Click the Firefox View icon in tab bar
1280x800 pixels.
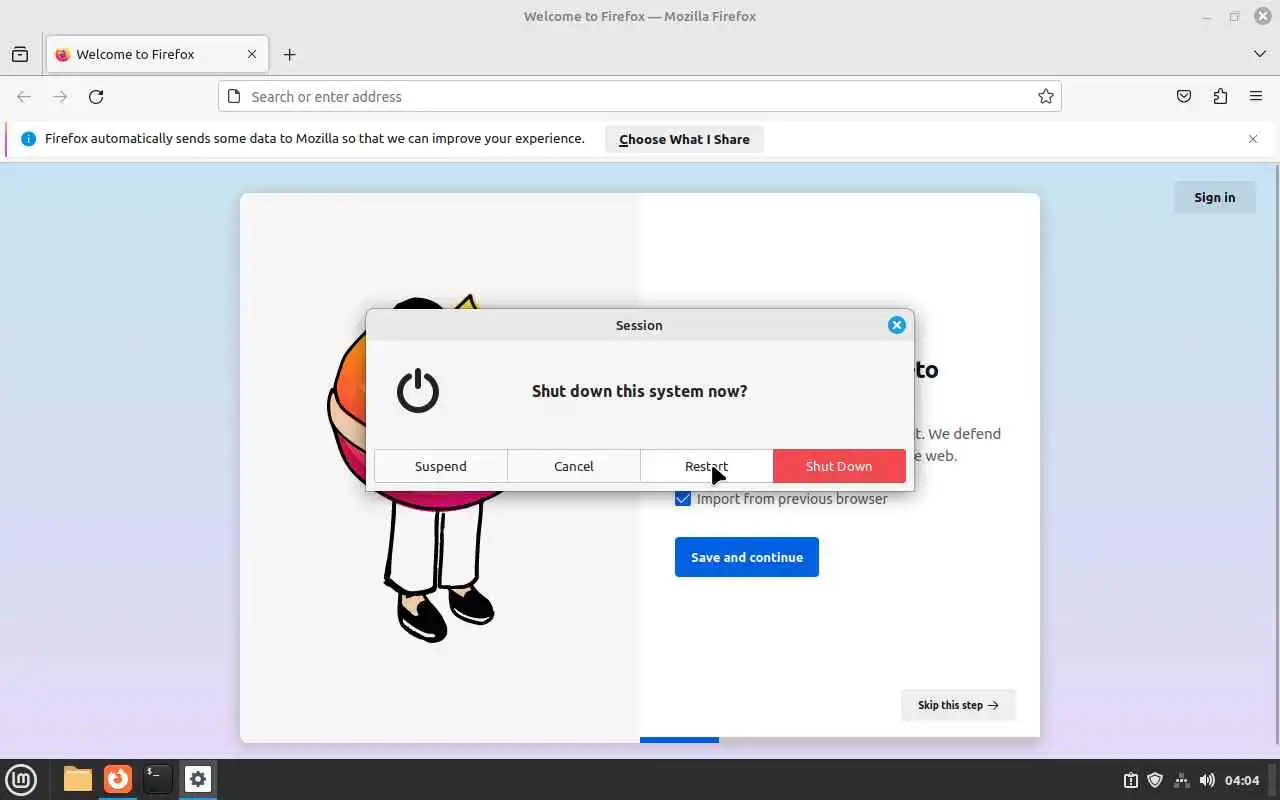click(x=20, y=54)
